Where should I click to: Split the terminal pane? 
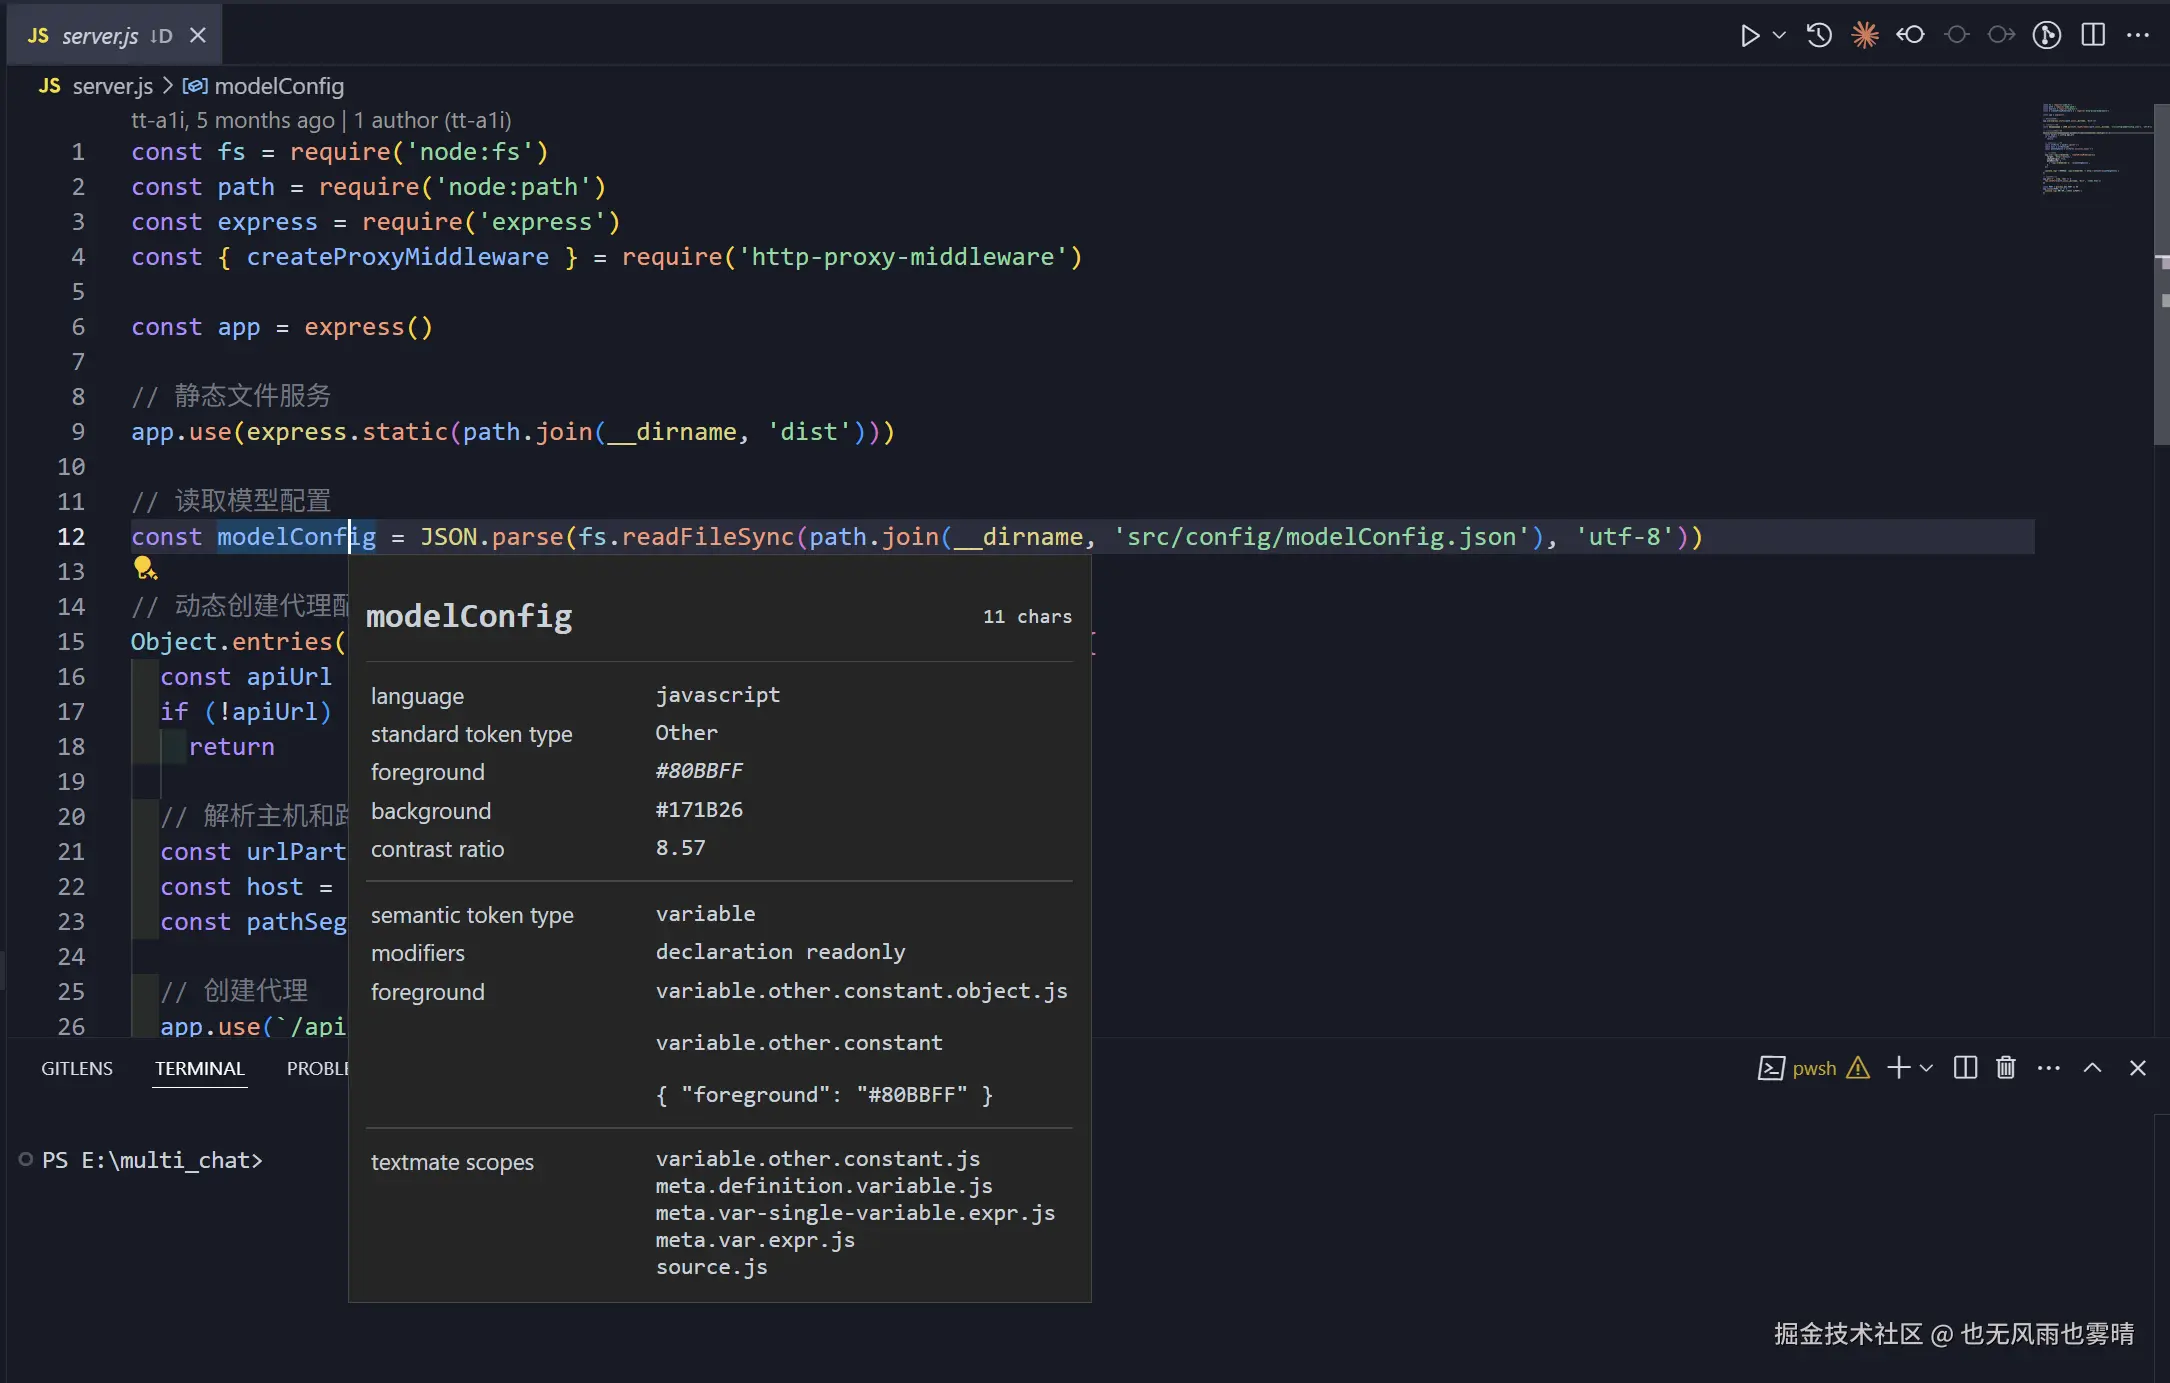click(x=1965, y=1068)
